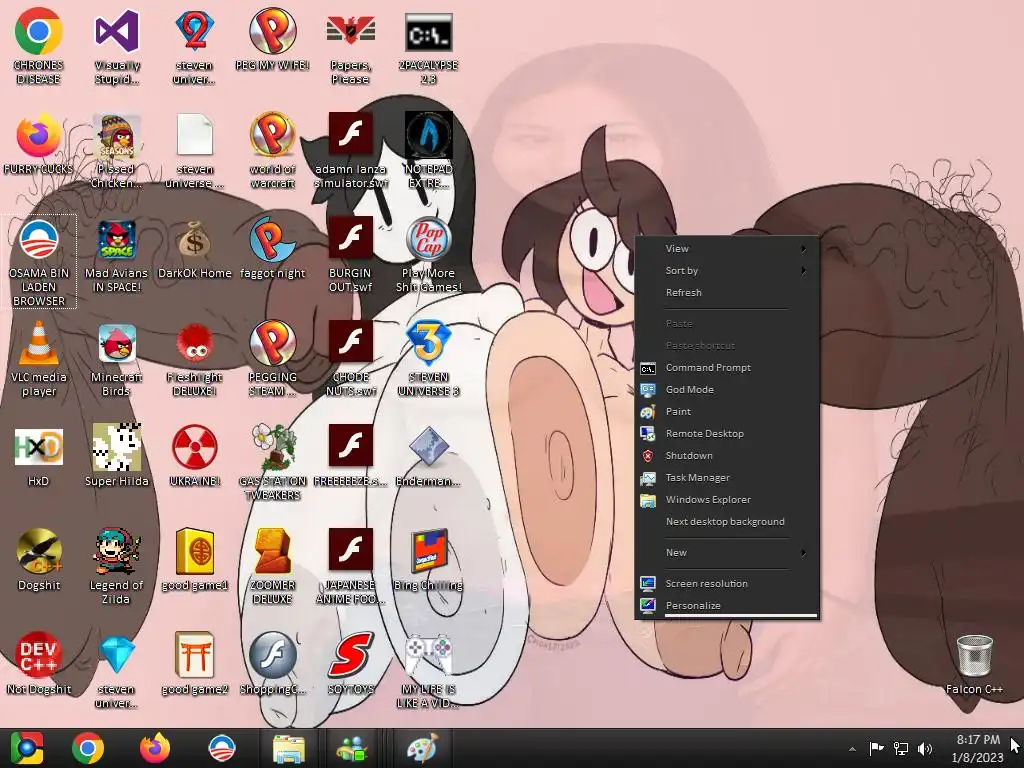Open the Legend of Zilda icon
This screenshot has width=1024, height=768.
point(117,552)
